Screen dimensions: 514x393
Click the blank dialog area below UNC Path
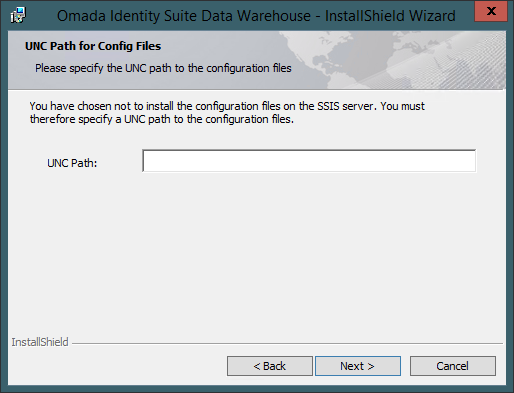pos(257,253)
